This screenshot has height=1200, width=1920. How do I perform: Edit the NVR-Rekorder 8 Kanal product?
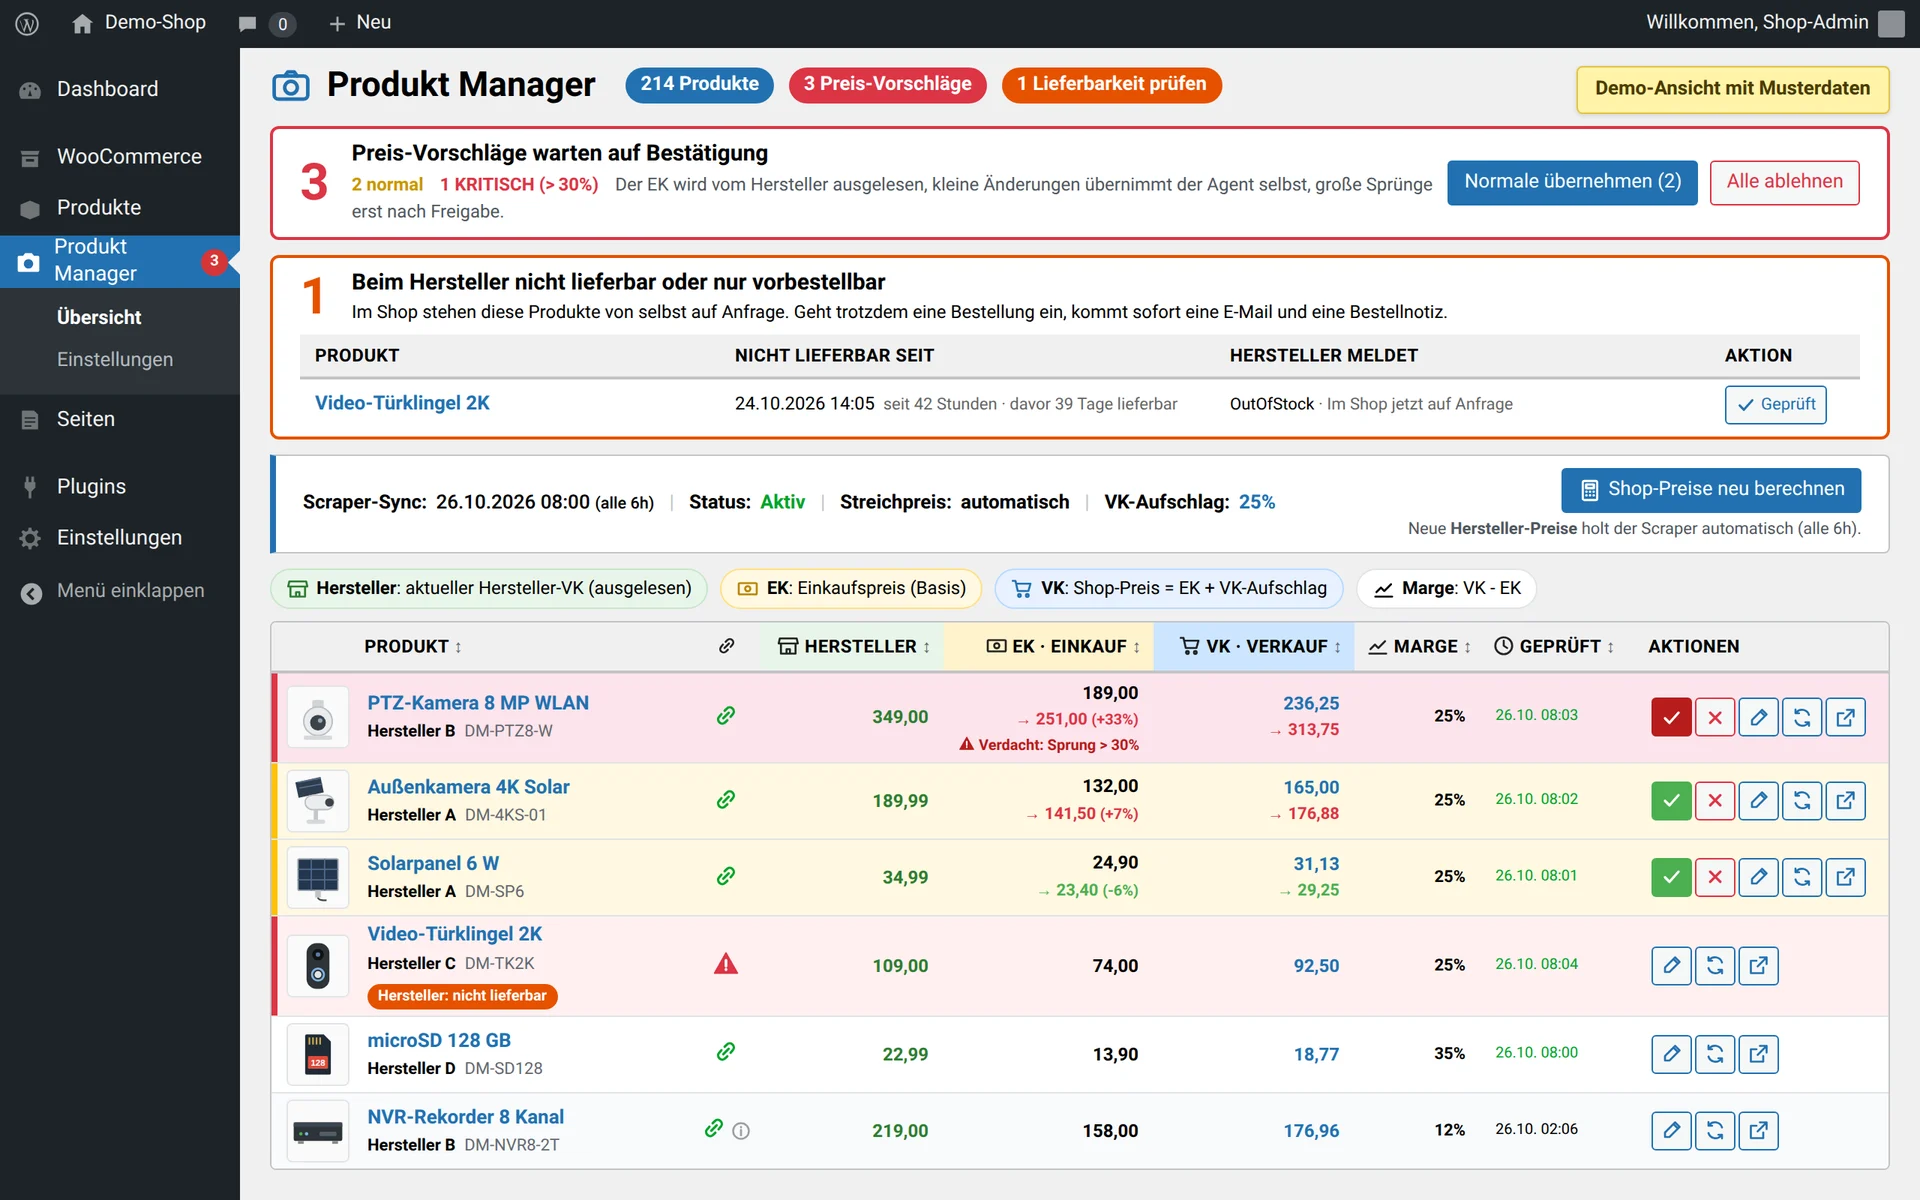(1671, 1130)
